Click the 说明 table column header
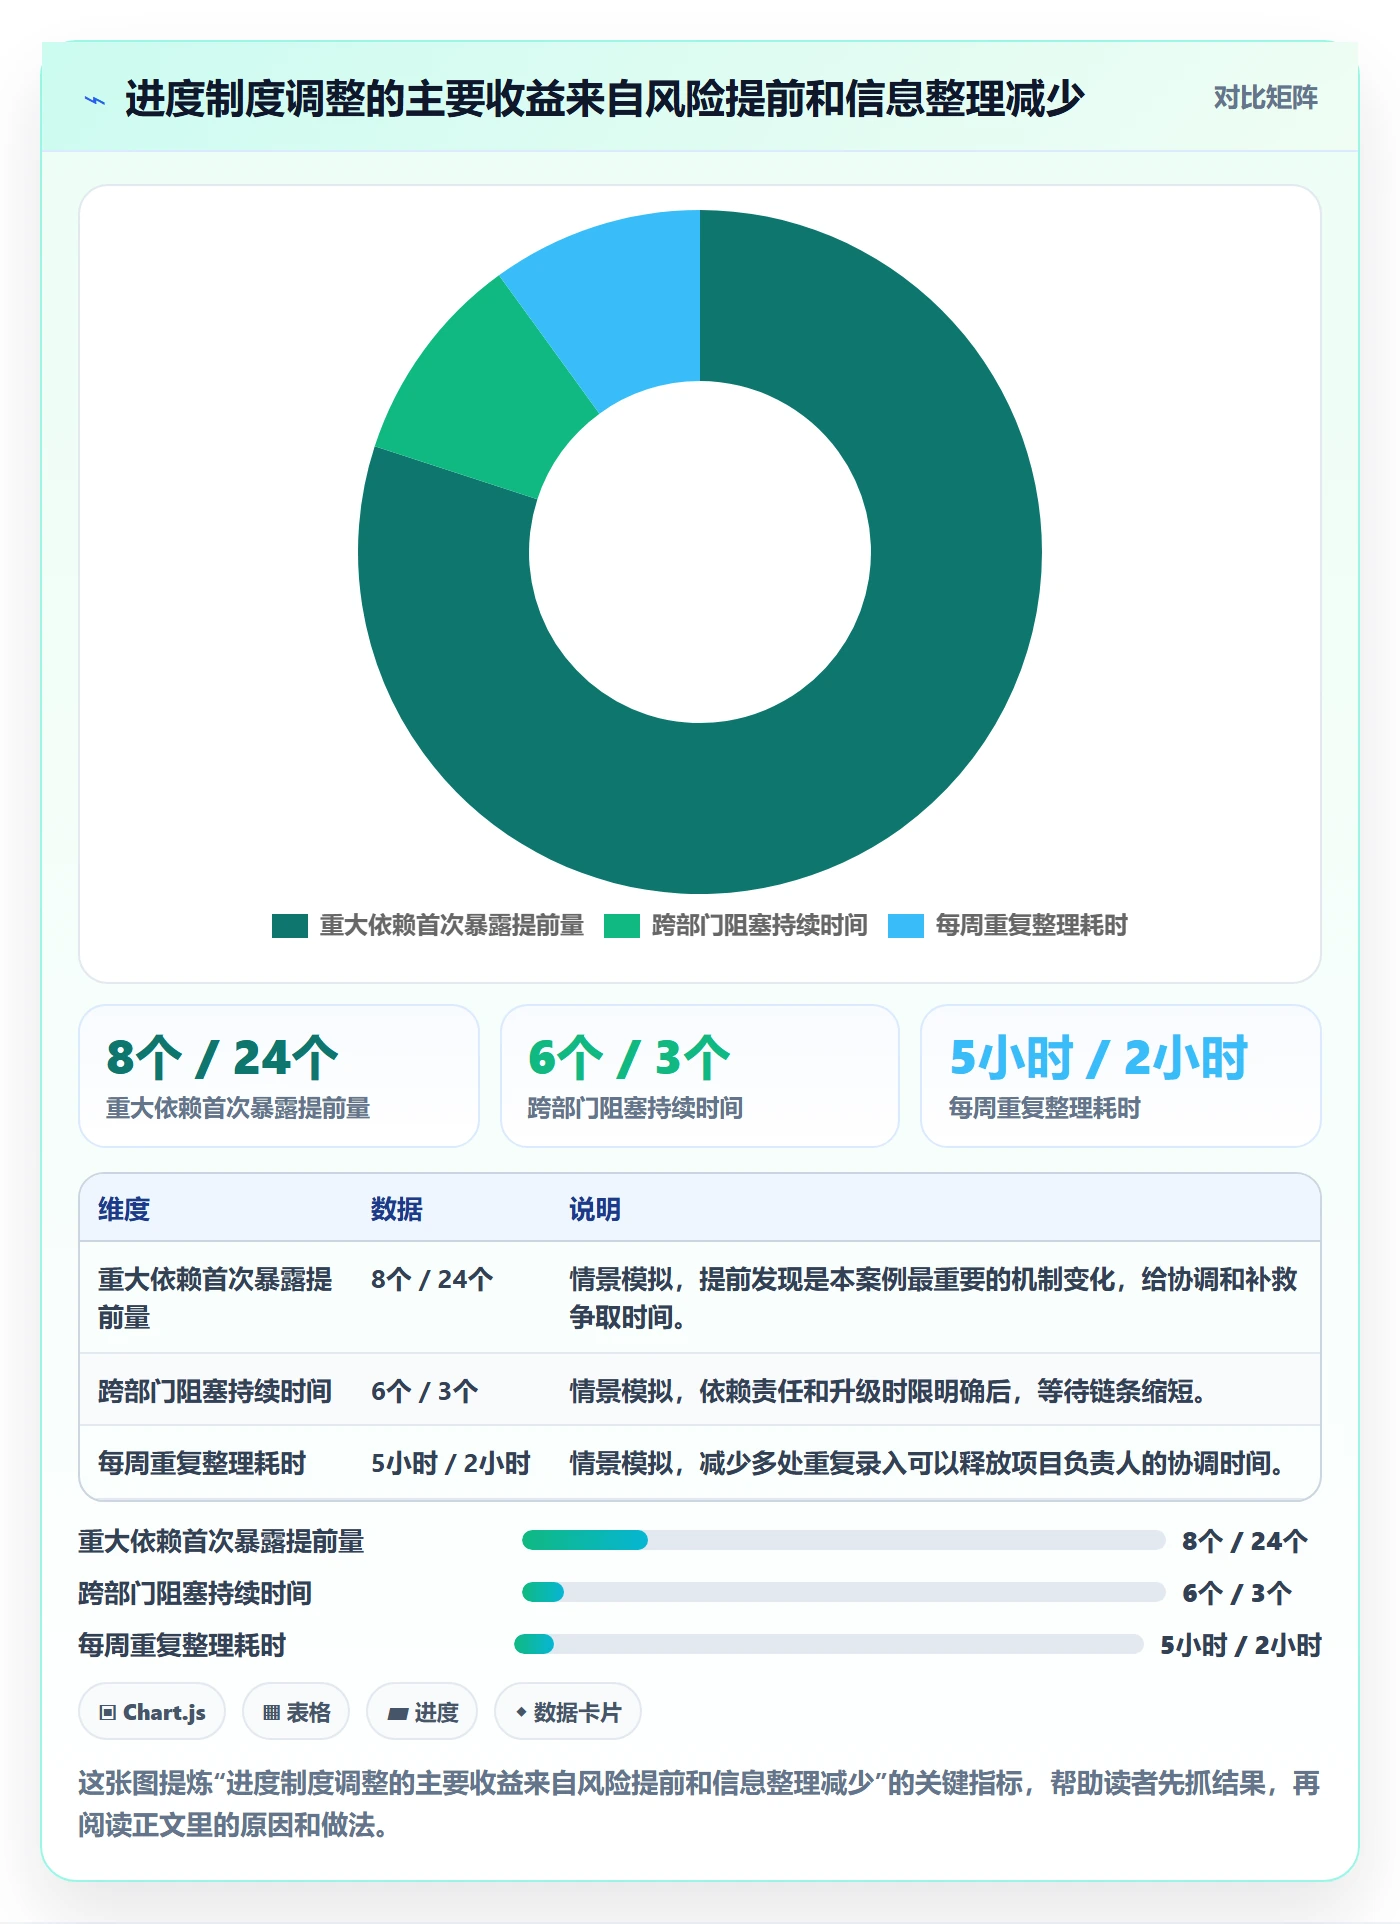This screenshot has height=1924, width=1400. [595, 1209]
